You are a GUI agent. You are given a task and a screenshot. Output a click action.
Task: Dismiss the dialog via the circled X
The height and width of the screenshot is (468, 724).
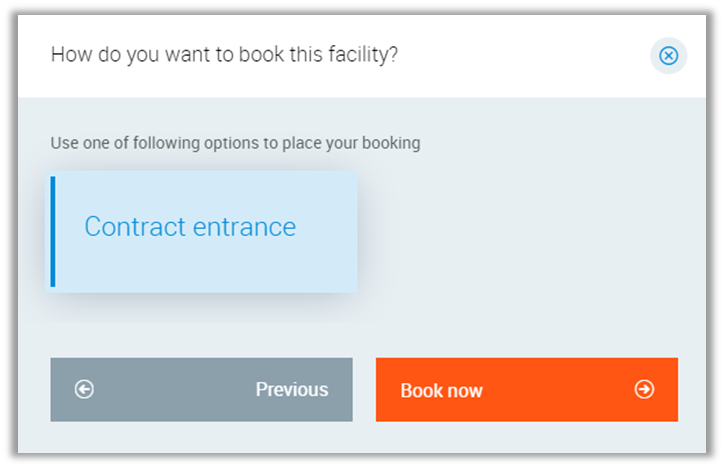point(668,56)
